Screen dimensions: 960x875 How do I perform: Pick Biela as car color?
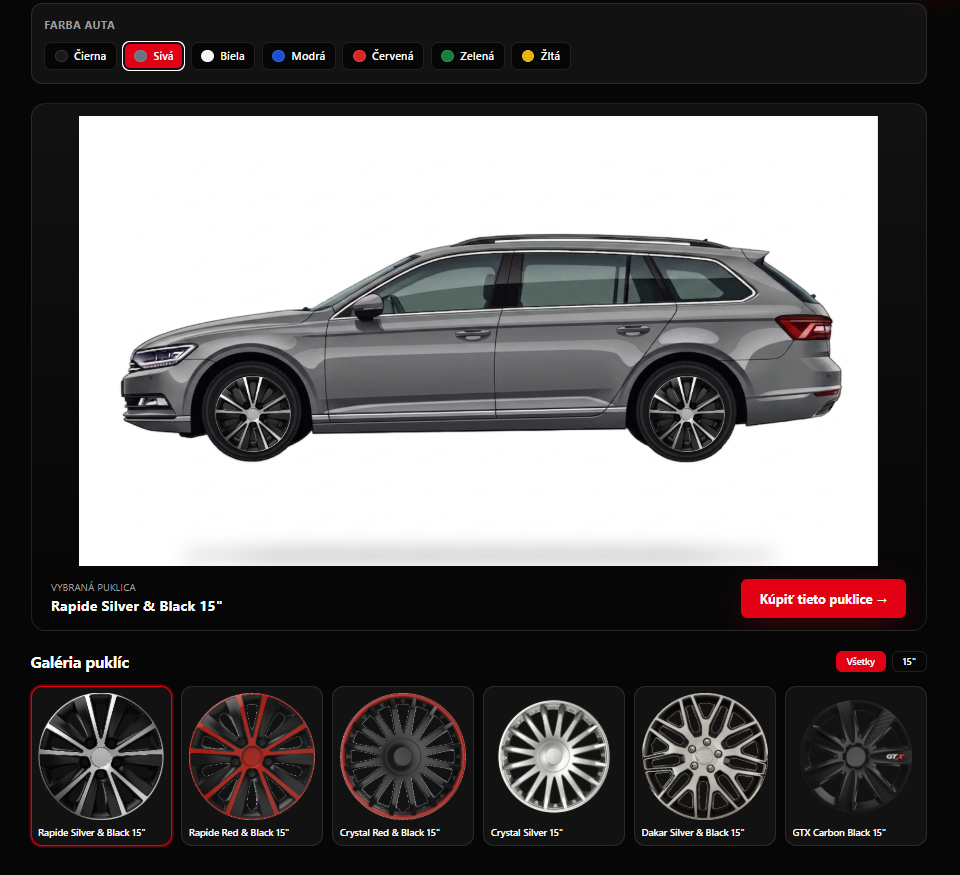pos(223,56)
